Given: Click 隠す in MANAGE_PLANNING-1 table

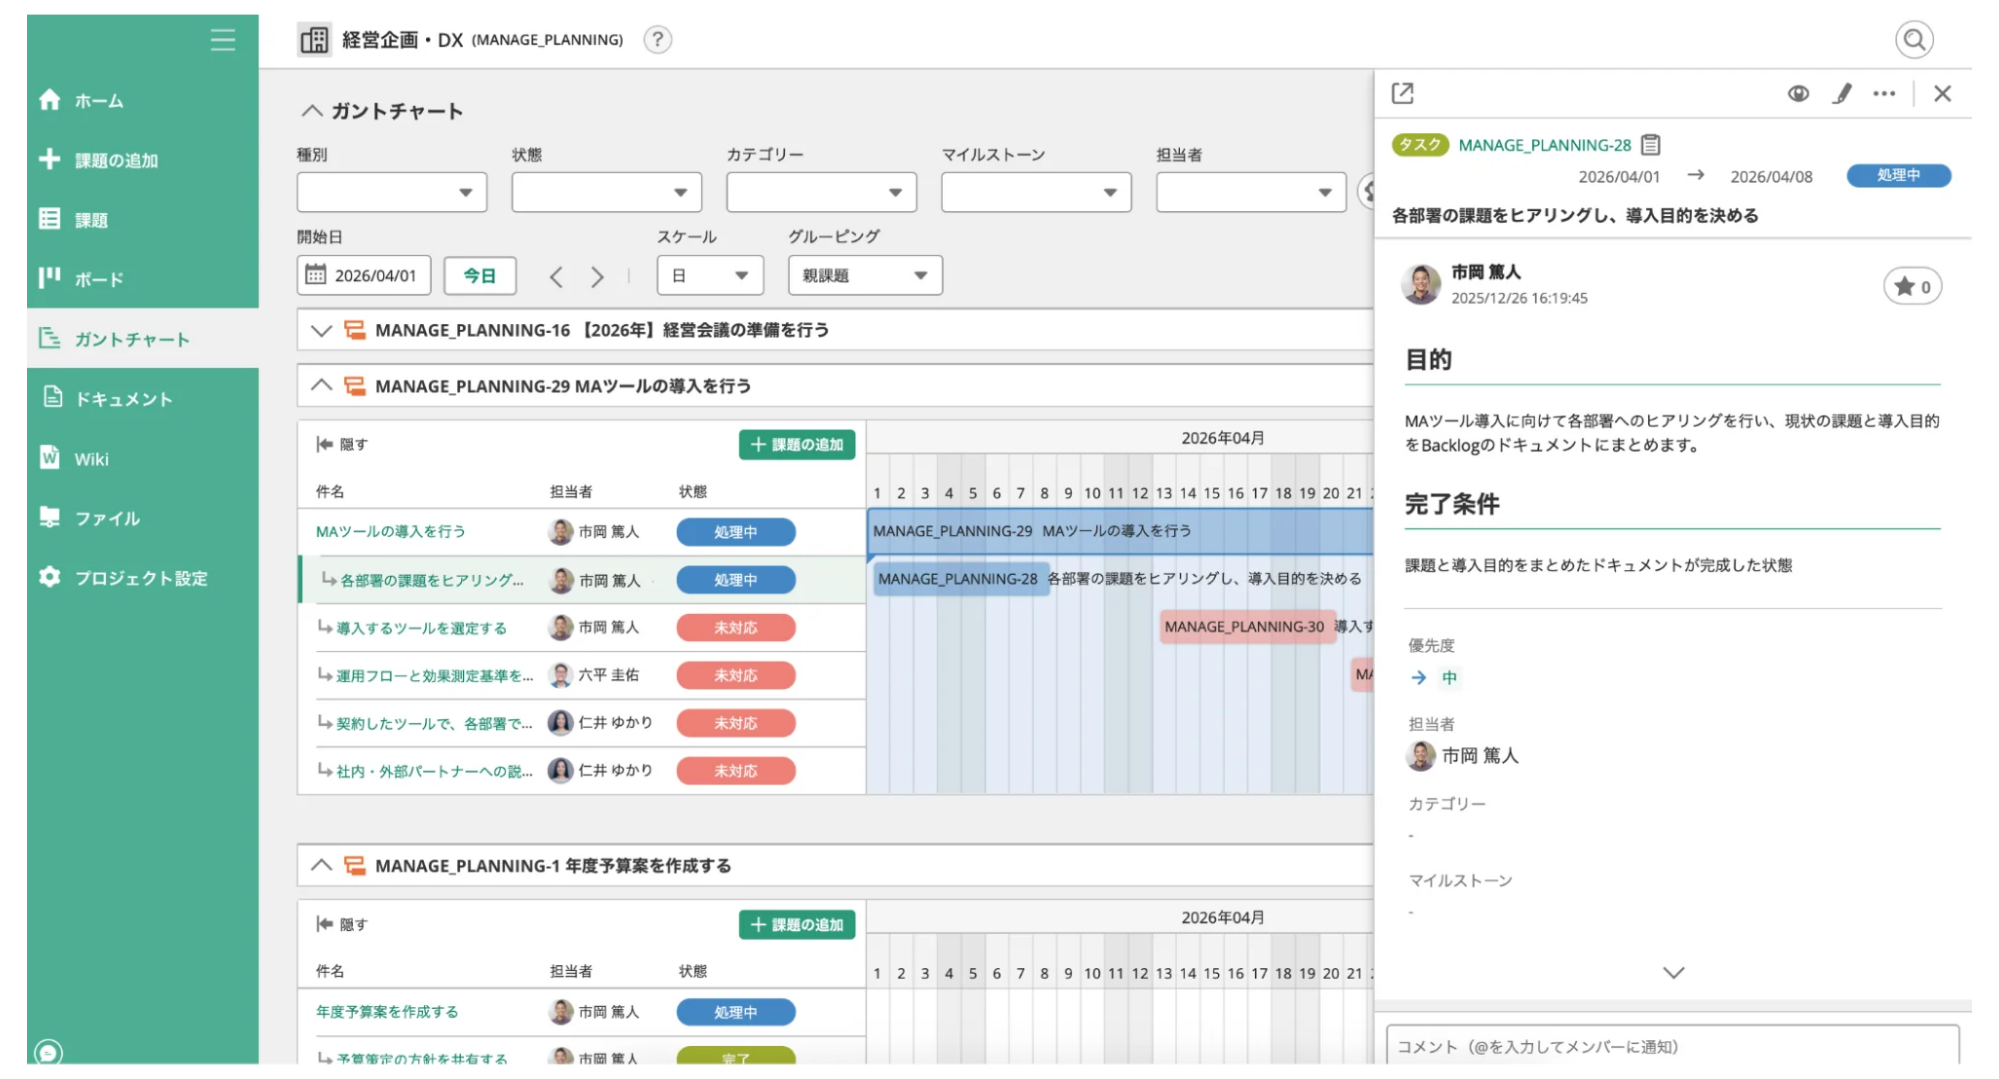Looking at the screenshot, I should pyautogui.click(x=342, y=924).
